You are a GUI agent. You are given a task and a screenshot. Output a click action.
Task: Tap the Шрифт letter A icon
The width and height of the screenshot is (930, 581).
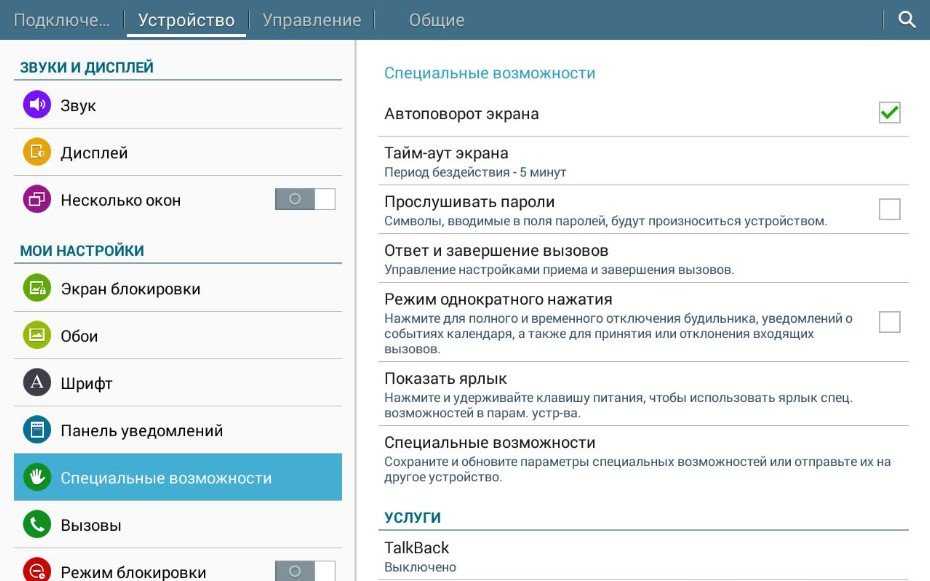point(37,382)
